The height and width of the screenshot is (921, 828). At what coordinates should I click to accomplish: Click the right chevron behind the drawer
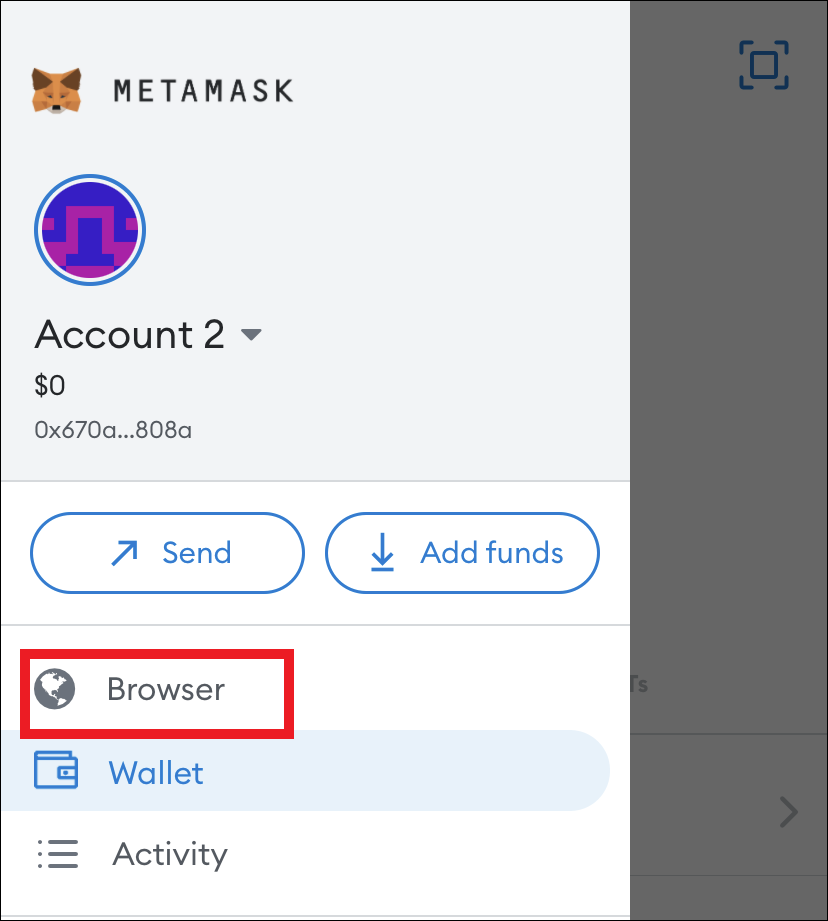click(789, 812)
